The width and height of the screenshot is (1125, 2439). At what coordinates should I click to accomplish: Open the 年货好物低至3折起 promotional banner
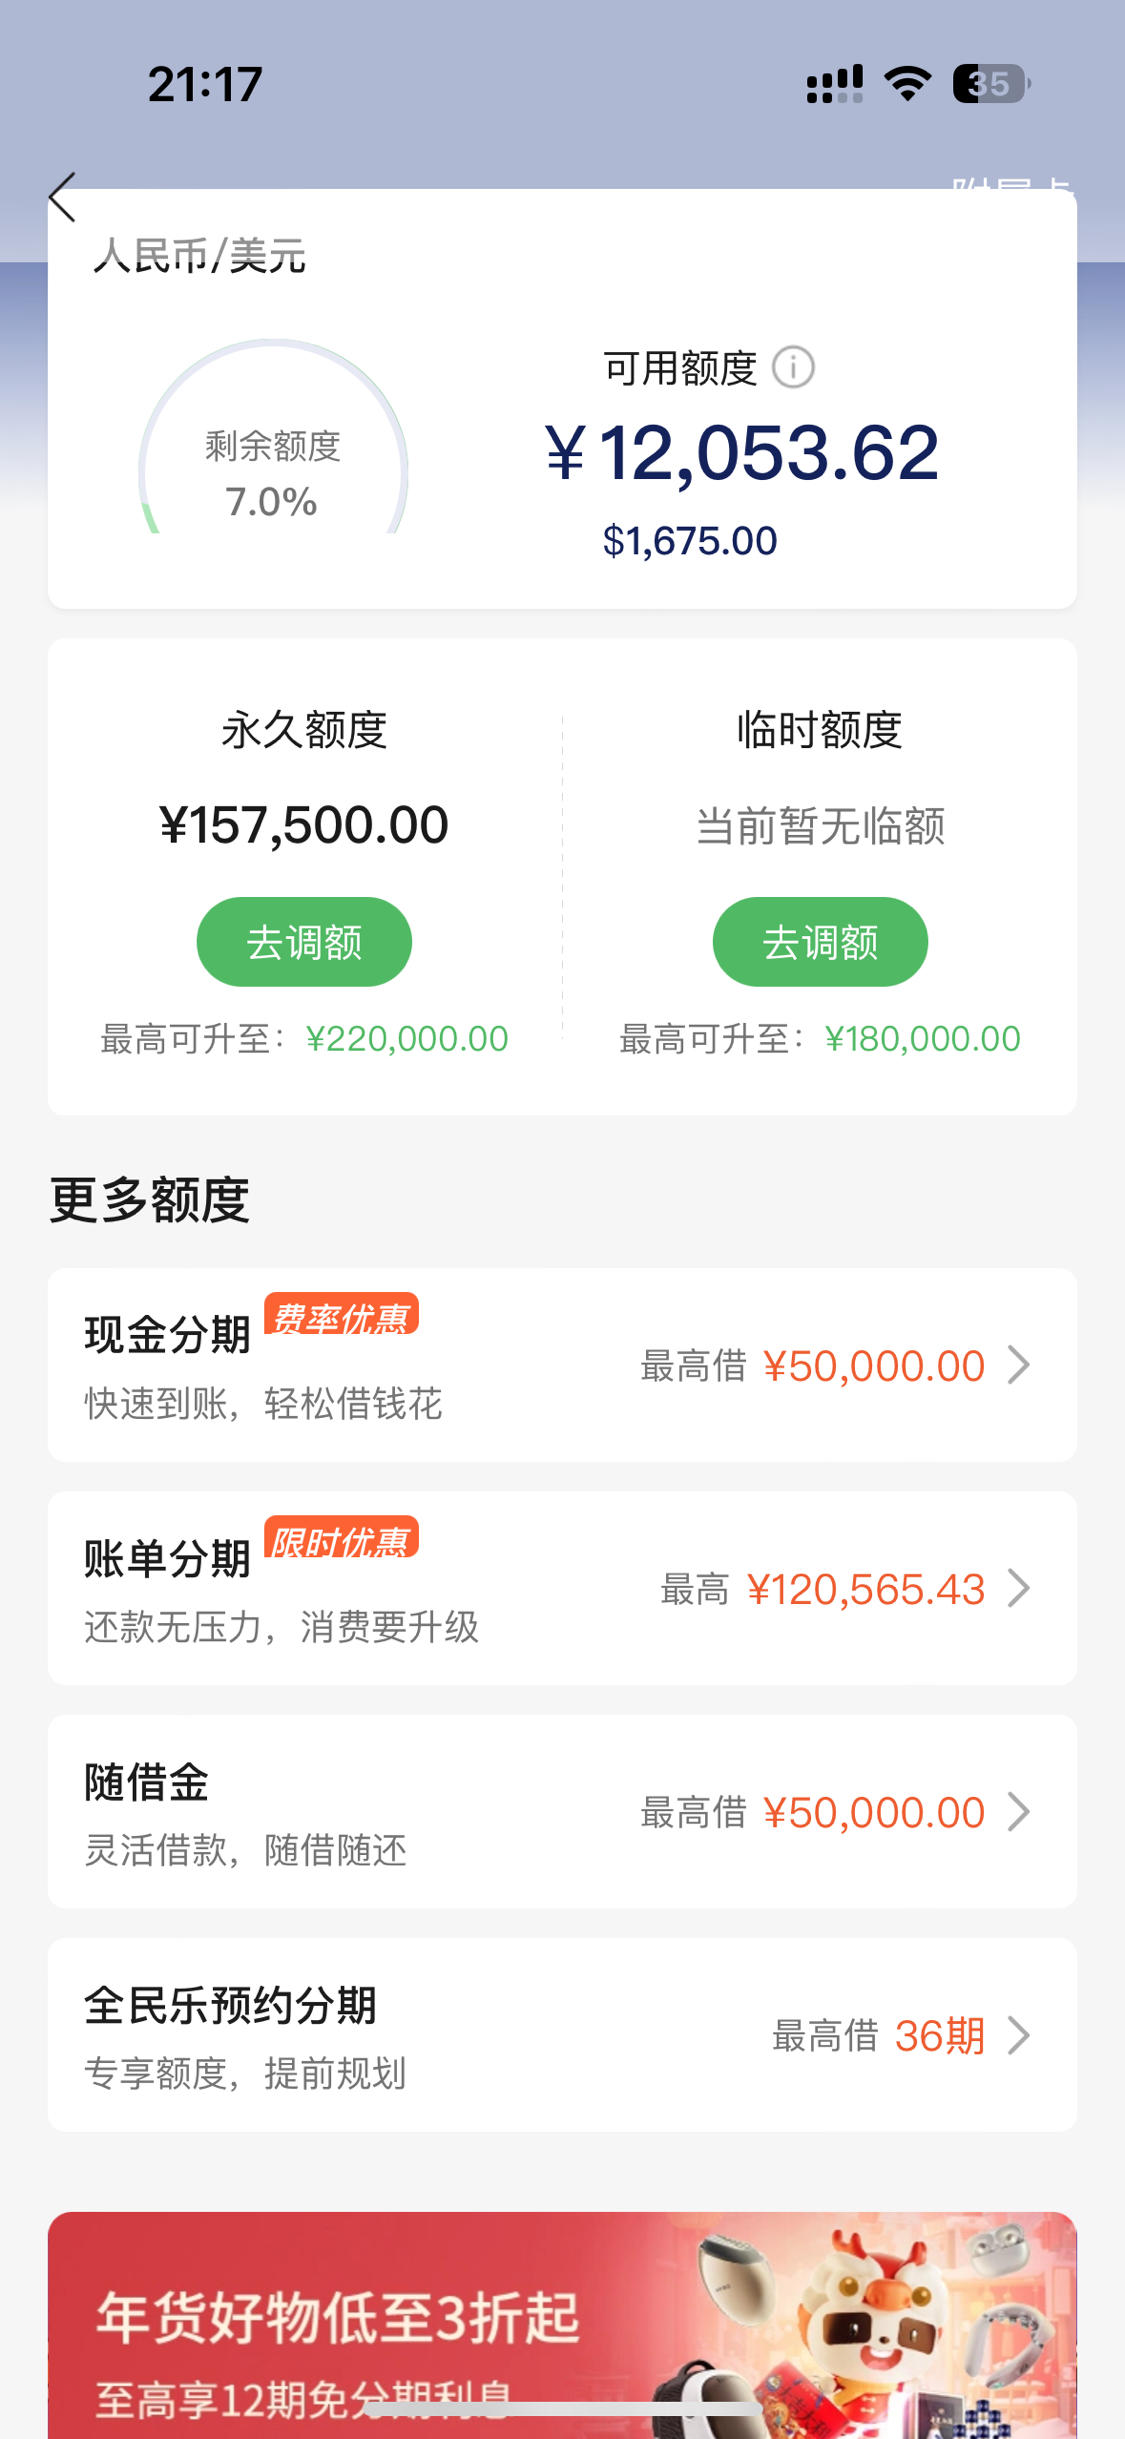562,2325
